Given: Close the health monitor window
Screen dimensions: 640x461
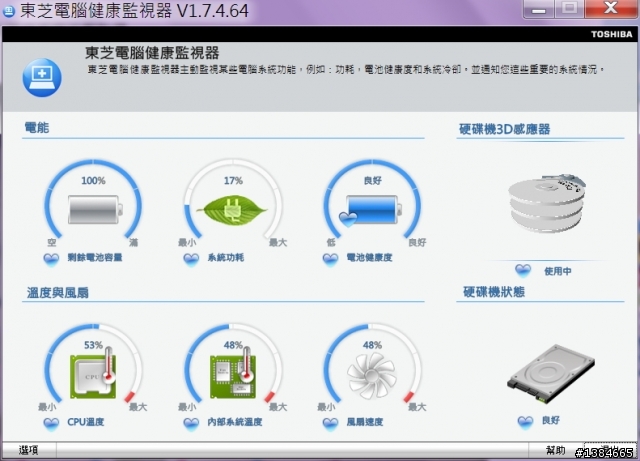Looking at the screenshot, I should 610,9.
